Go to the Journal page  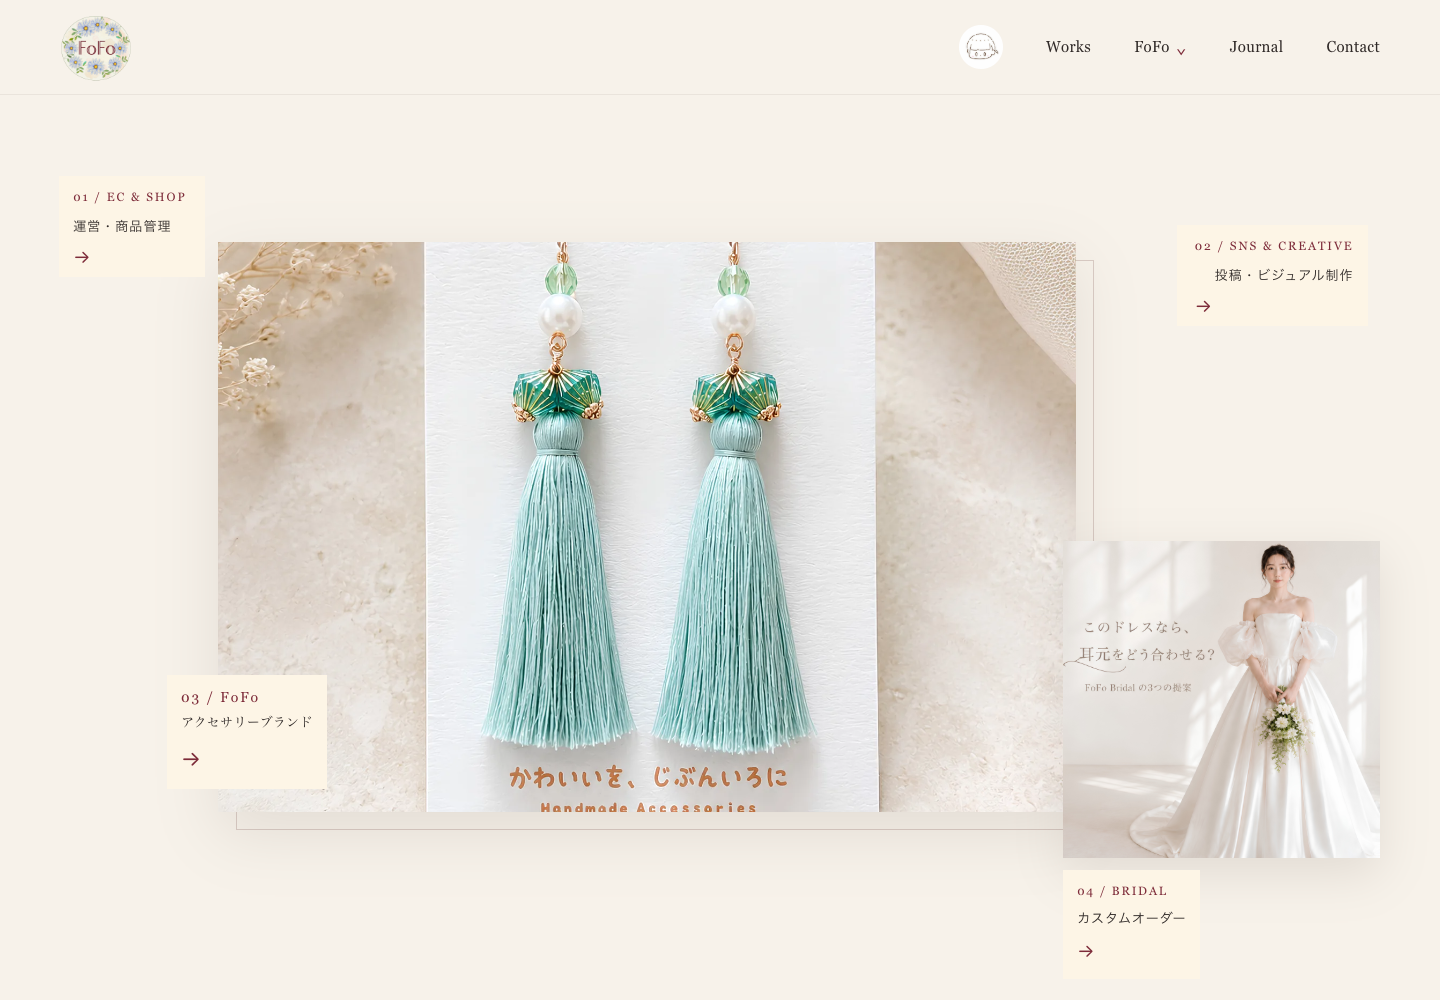coord(1256,47)
